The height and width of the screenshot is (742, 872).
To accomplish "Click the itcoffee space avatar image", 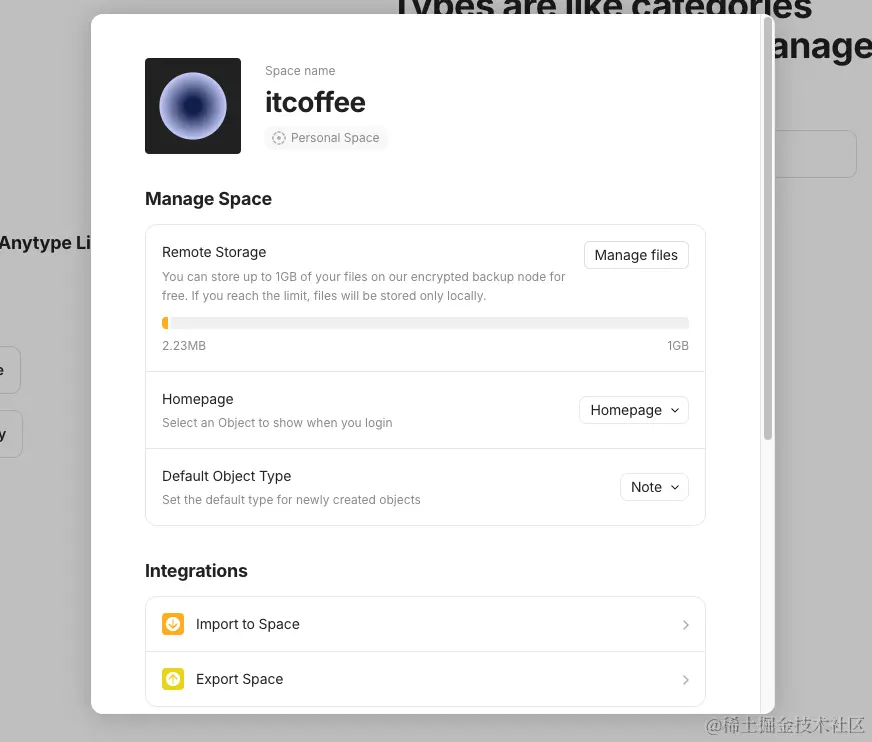I will [193, 106].
